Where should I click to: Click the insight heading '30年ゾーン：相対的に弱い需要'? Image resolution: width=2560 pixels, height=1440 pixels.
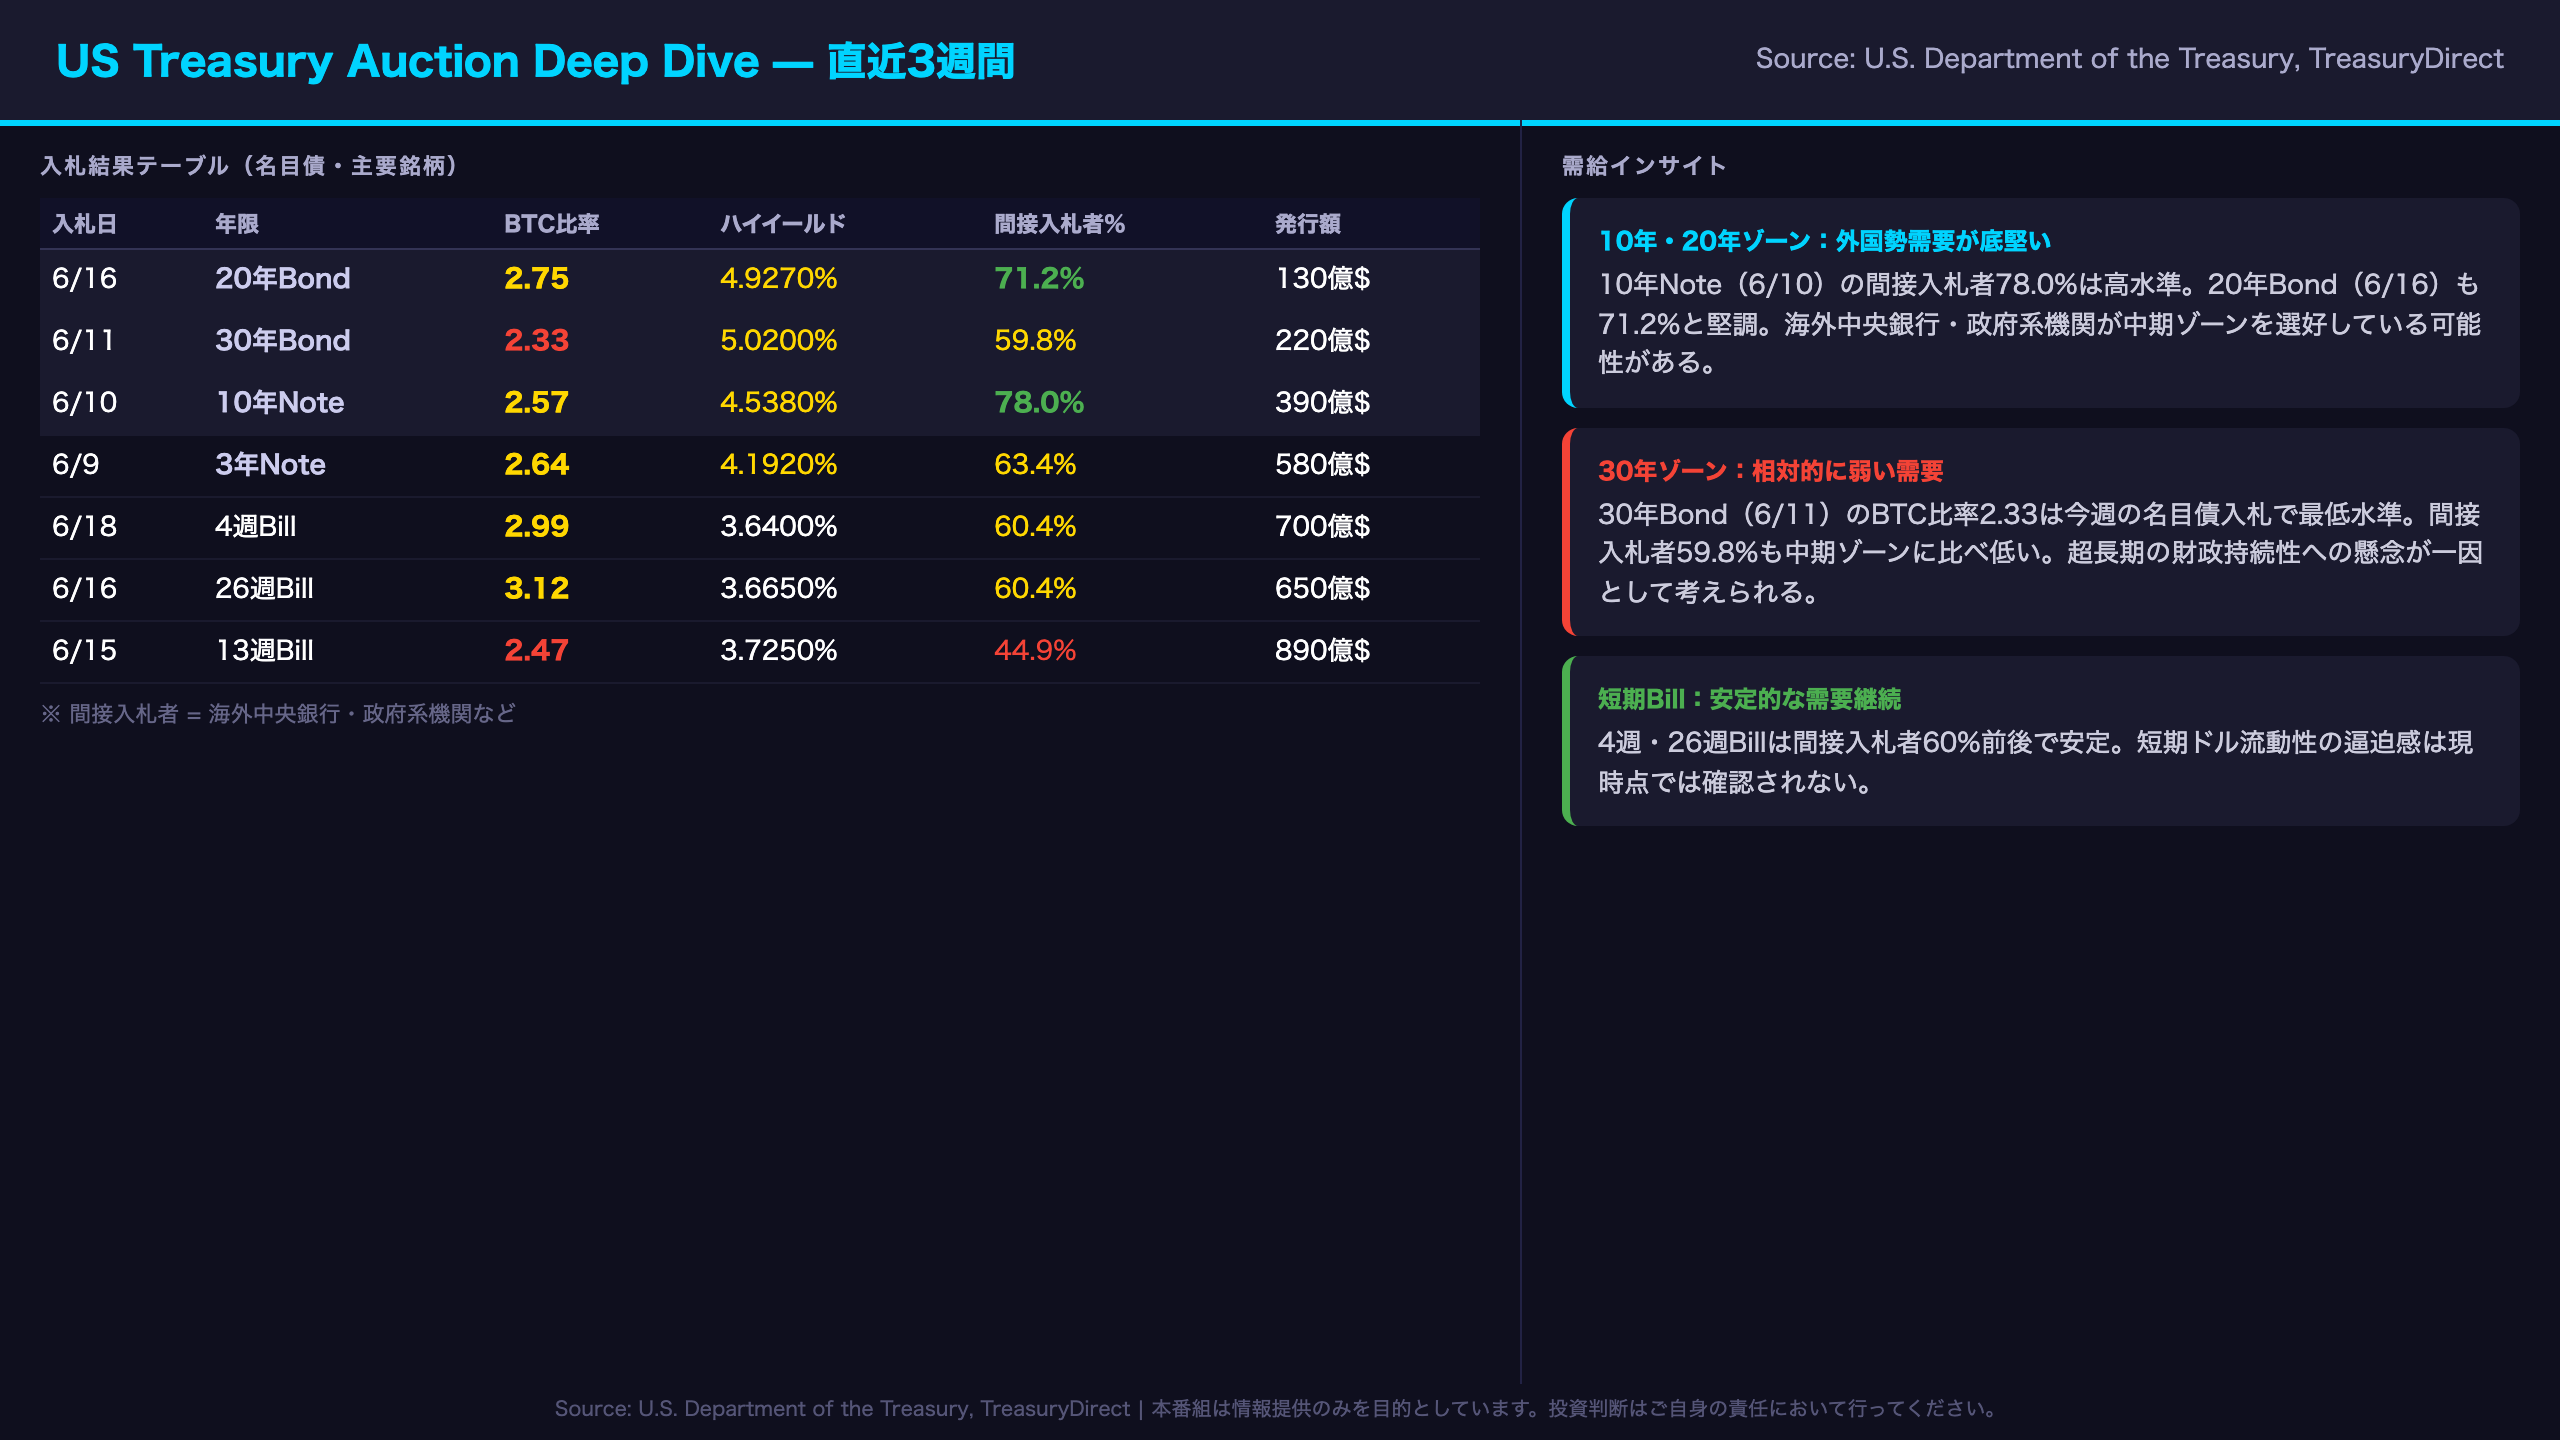[1770, 471]
